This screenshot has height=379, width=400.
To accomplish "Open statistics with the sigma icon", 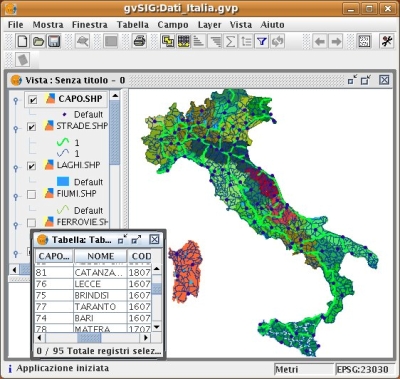I will (230, 41).
